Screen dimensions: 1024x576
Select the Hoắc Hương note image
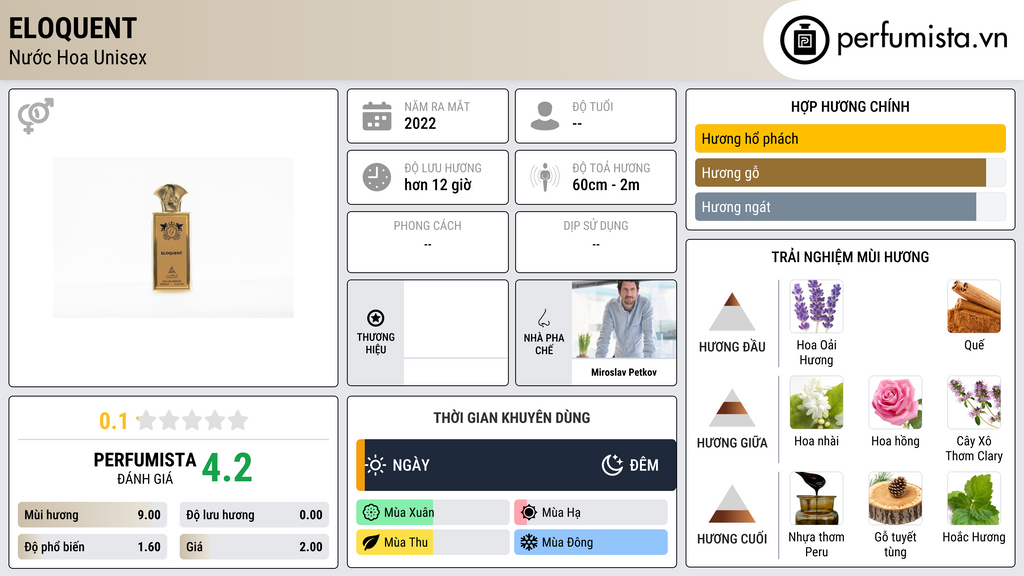(974, 498)
